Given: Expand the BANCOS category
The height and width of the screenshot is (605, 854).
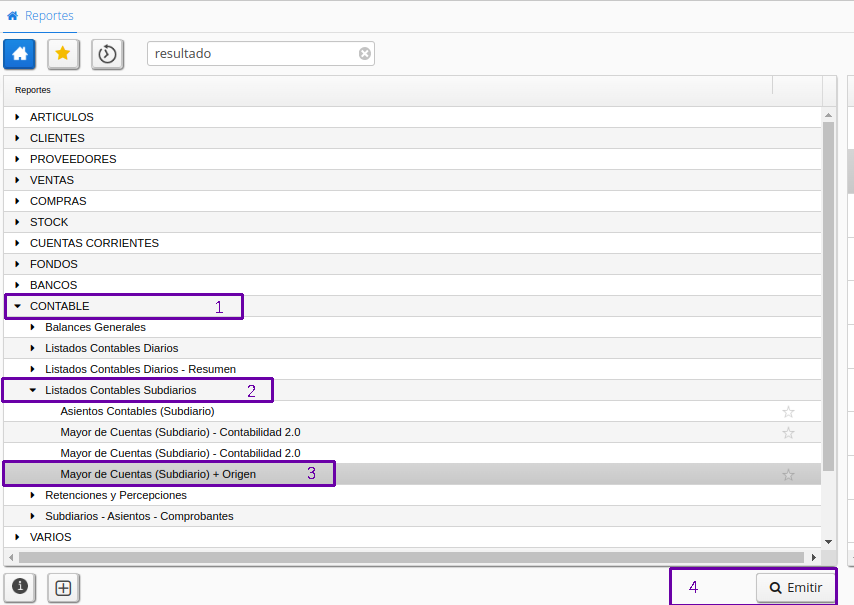Looking at the screenshot, I should click(17, 285).
